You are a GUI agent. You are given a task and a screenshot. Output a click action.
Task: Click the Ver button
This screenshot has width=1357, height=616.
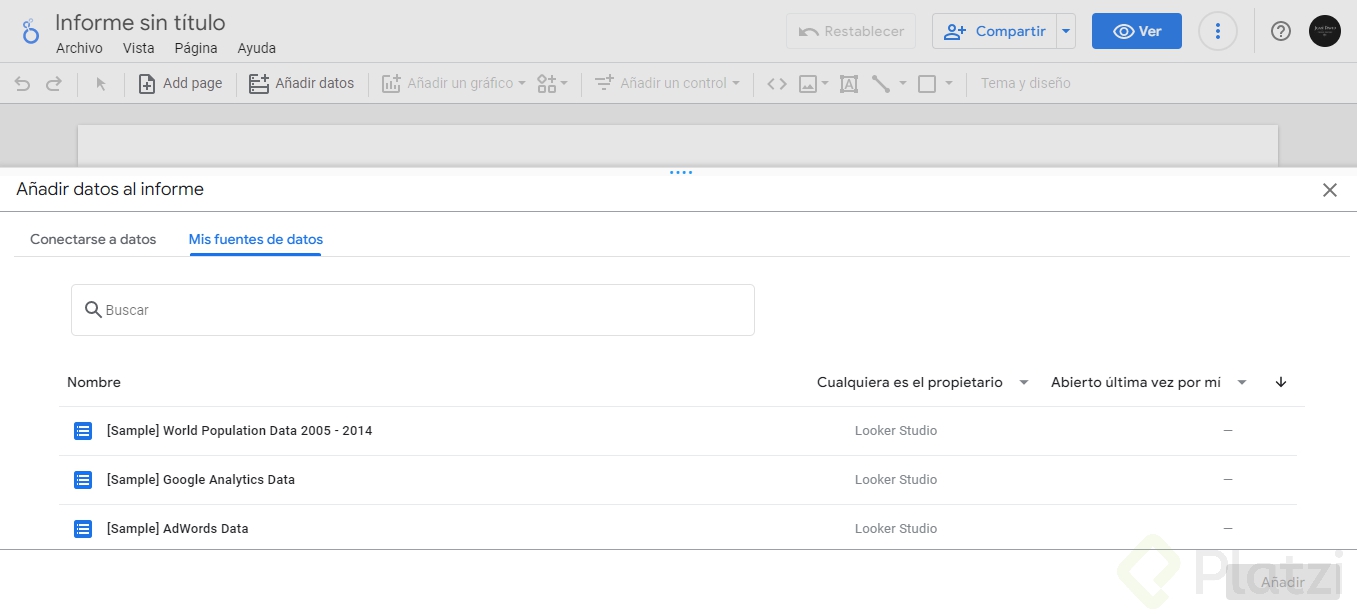1137,31
